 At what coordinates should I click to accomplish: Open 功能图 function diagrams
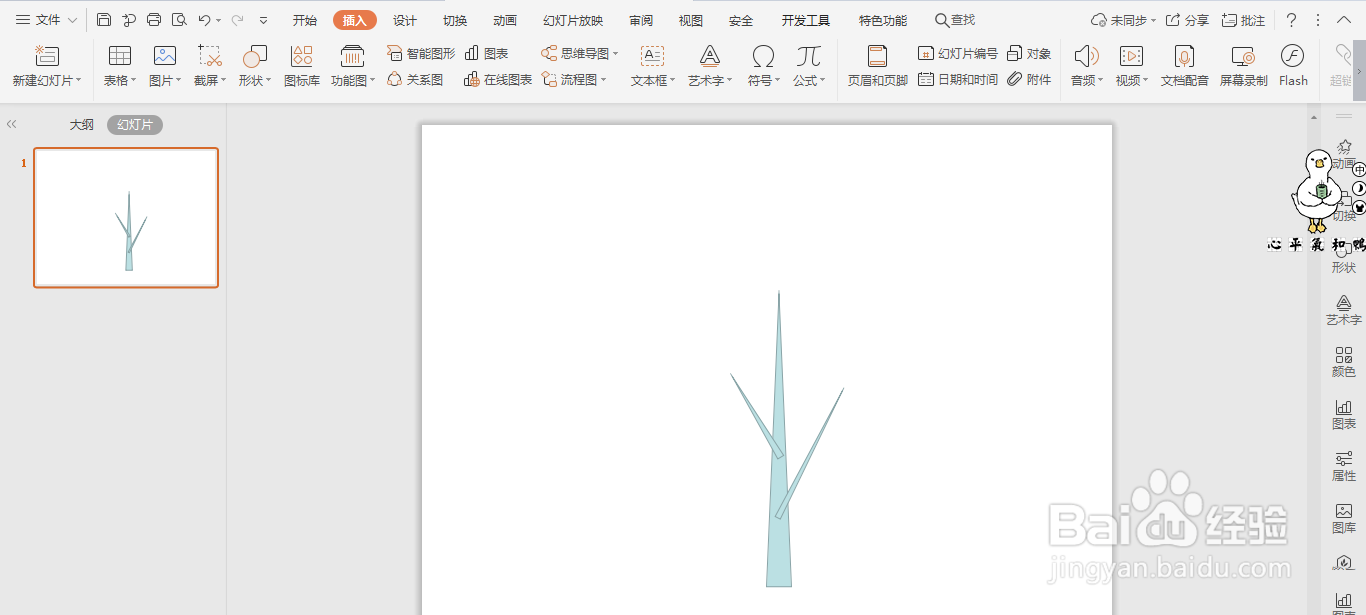pos(352,56)
